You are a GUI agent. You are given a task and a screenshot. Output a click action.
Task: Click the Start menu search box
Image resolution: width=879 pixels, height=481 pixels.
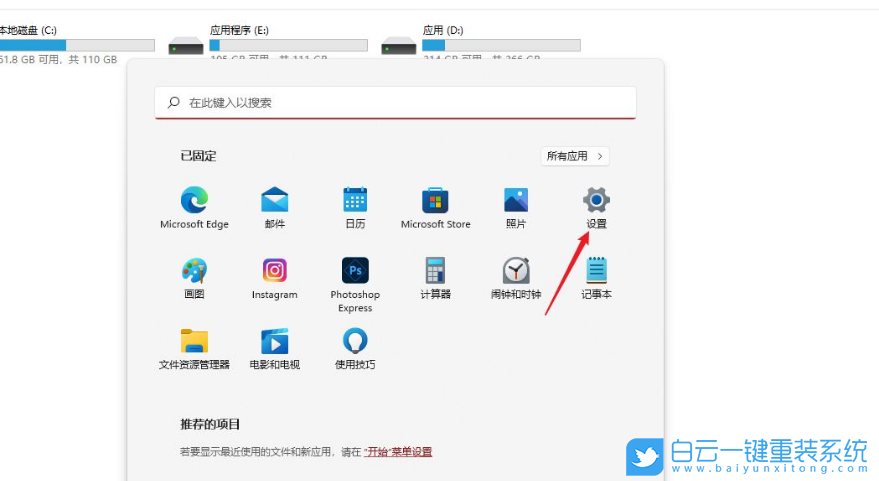395,103
